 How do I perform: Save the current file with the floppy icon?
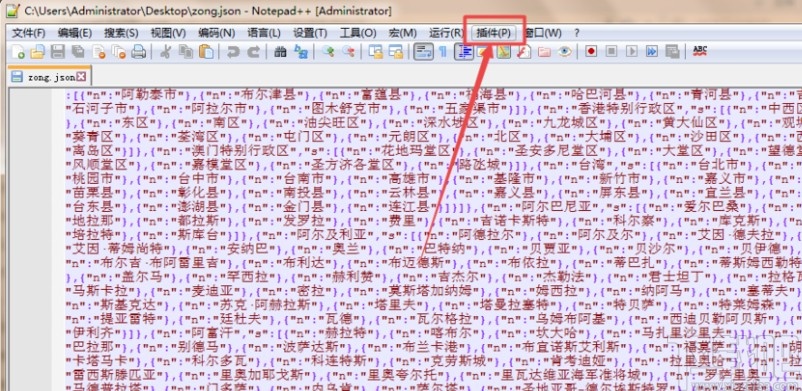[57, 52]
